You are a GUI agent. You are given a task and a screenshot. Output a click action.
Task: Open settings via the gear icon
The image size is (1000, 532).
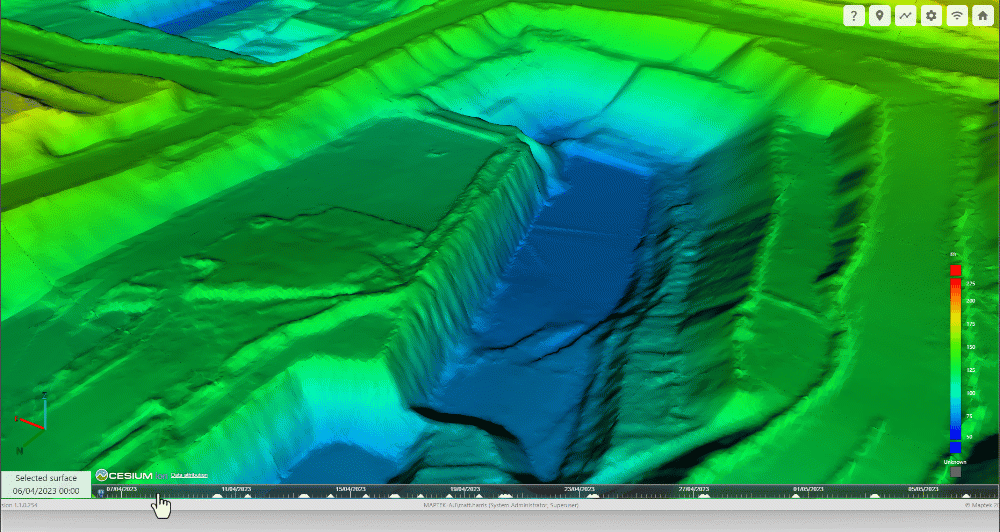pyautogui.click(x=932, y=15)
